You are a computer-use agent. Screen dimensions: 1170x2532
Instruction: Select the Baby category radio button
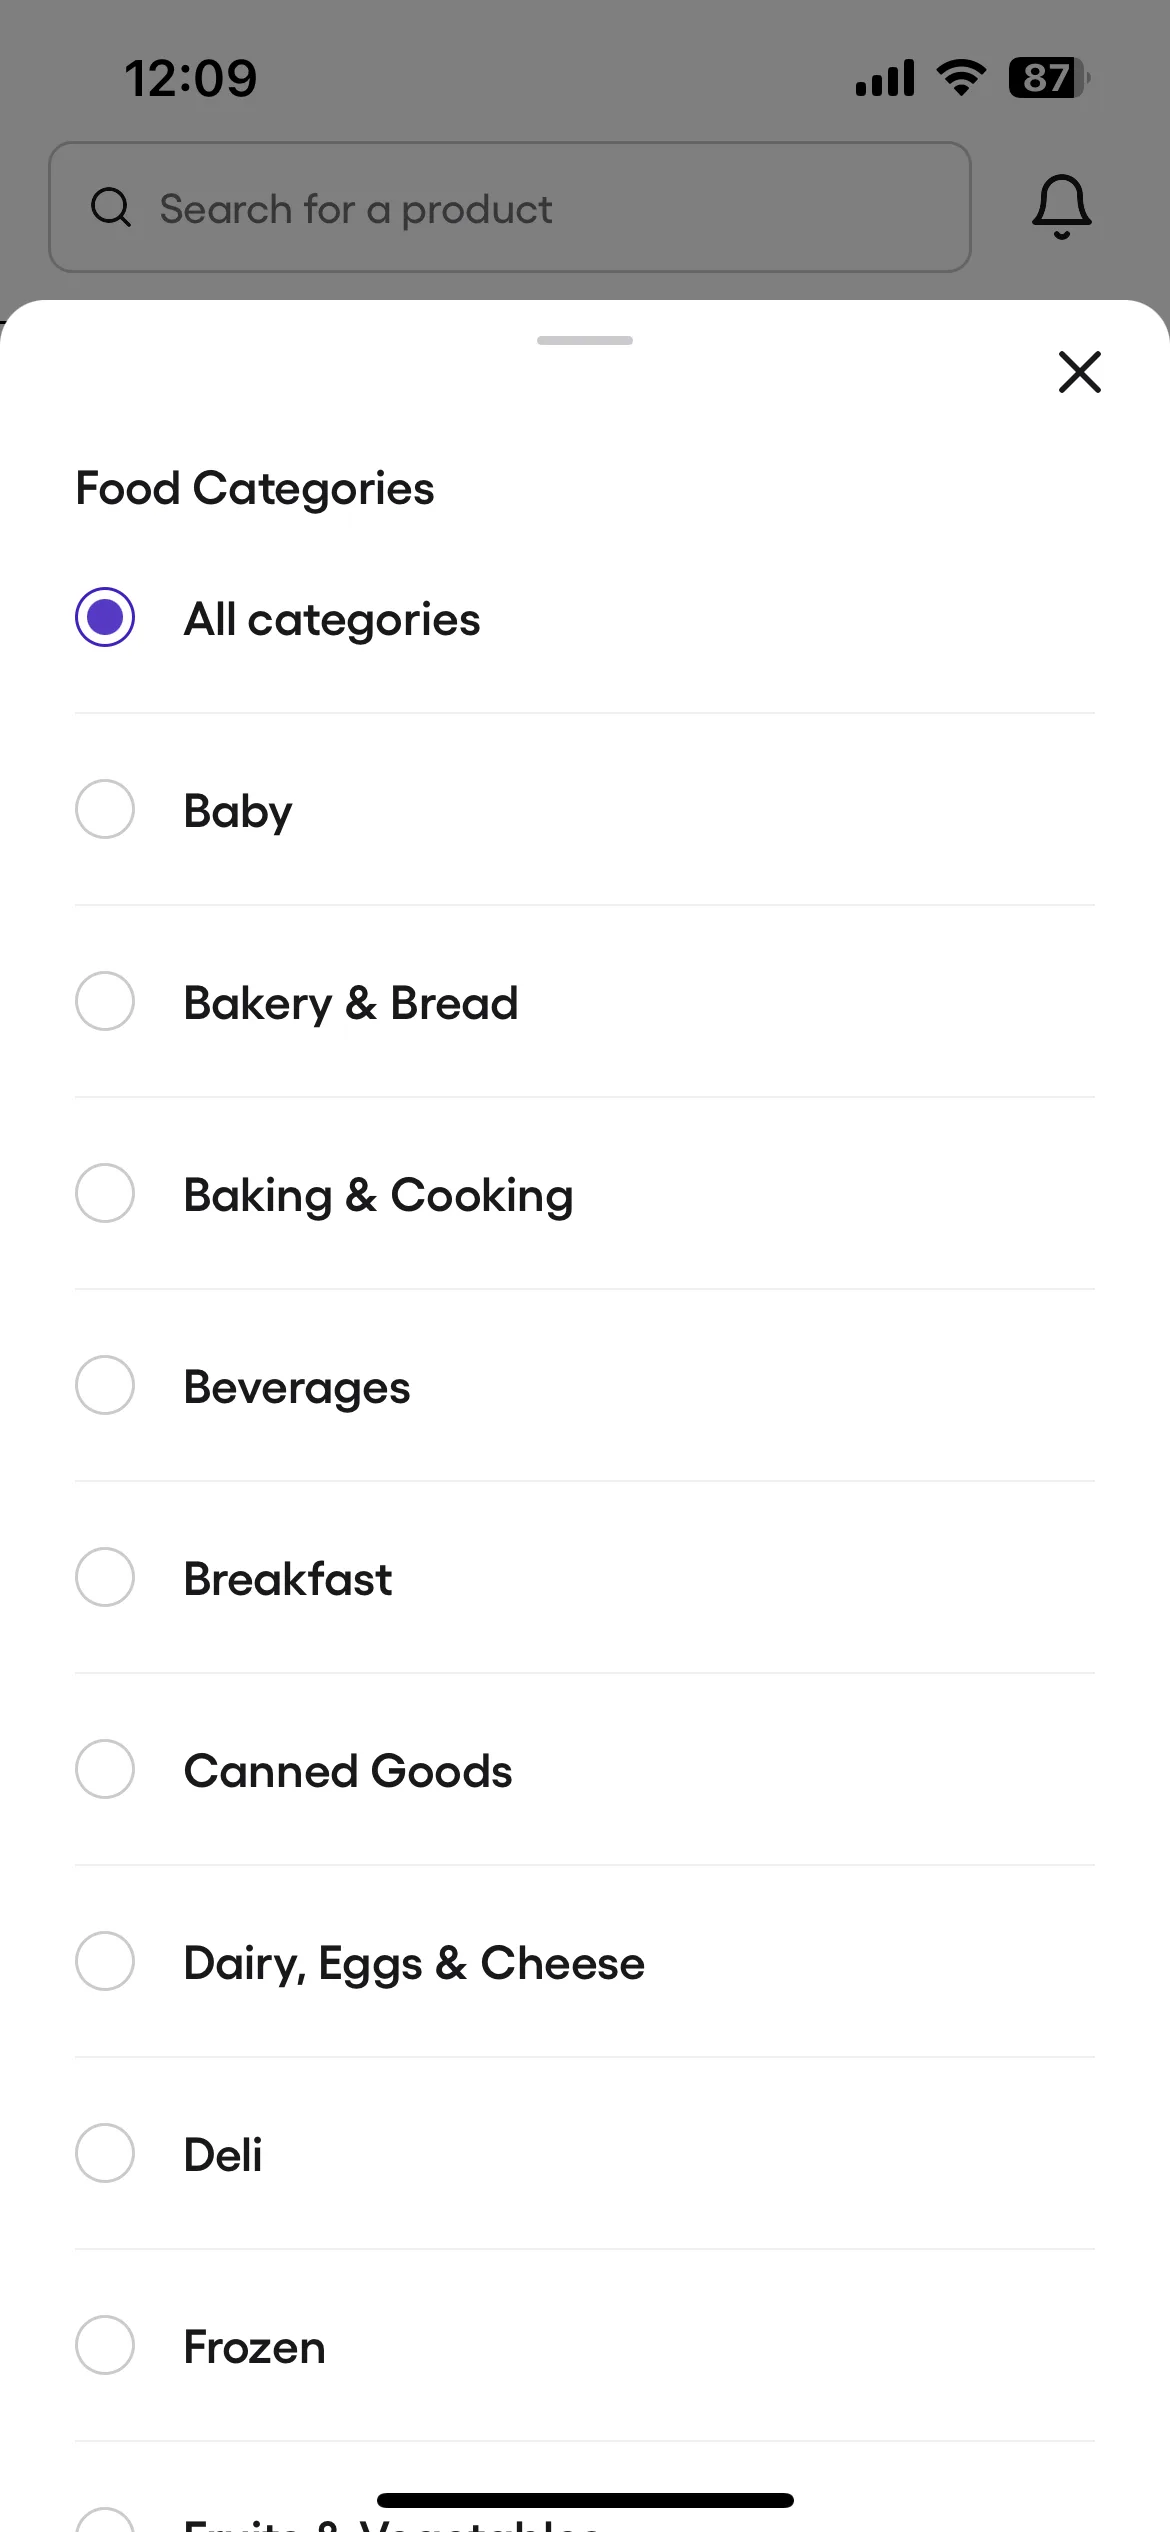point(105,809)
